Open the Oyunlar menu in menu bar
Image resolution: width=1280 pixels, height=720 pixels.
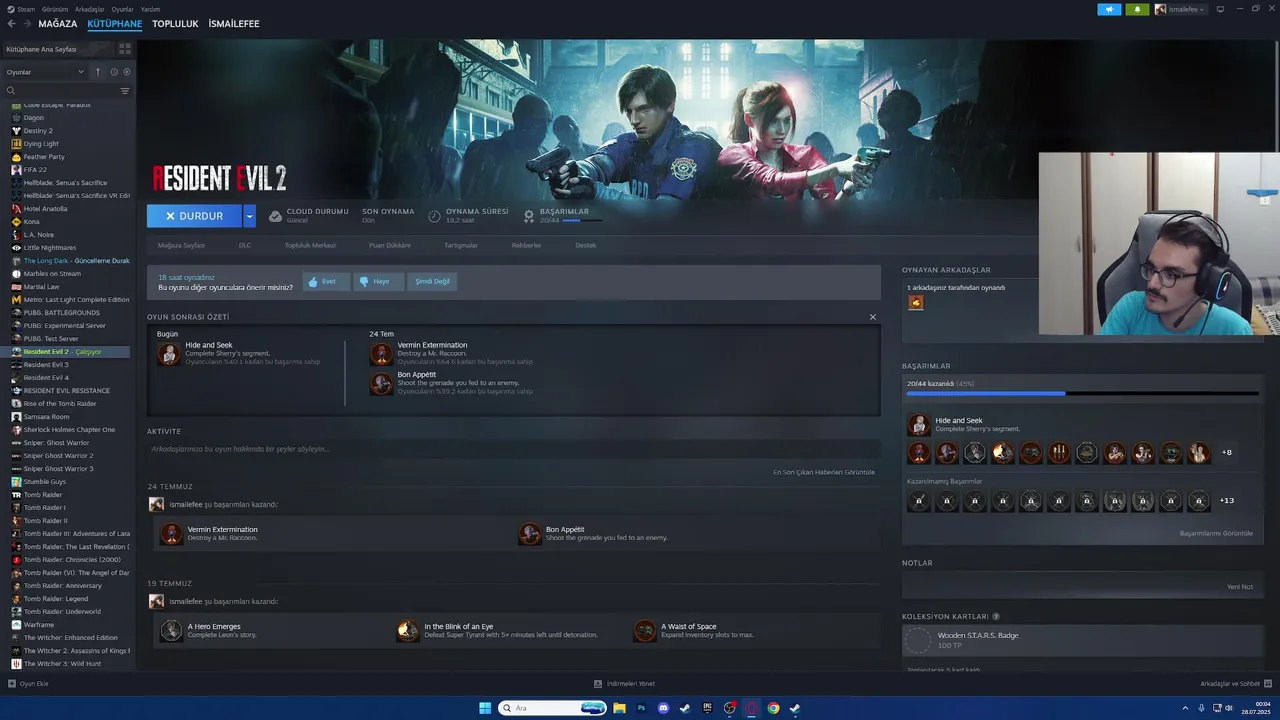pos(122,9)
